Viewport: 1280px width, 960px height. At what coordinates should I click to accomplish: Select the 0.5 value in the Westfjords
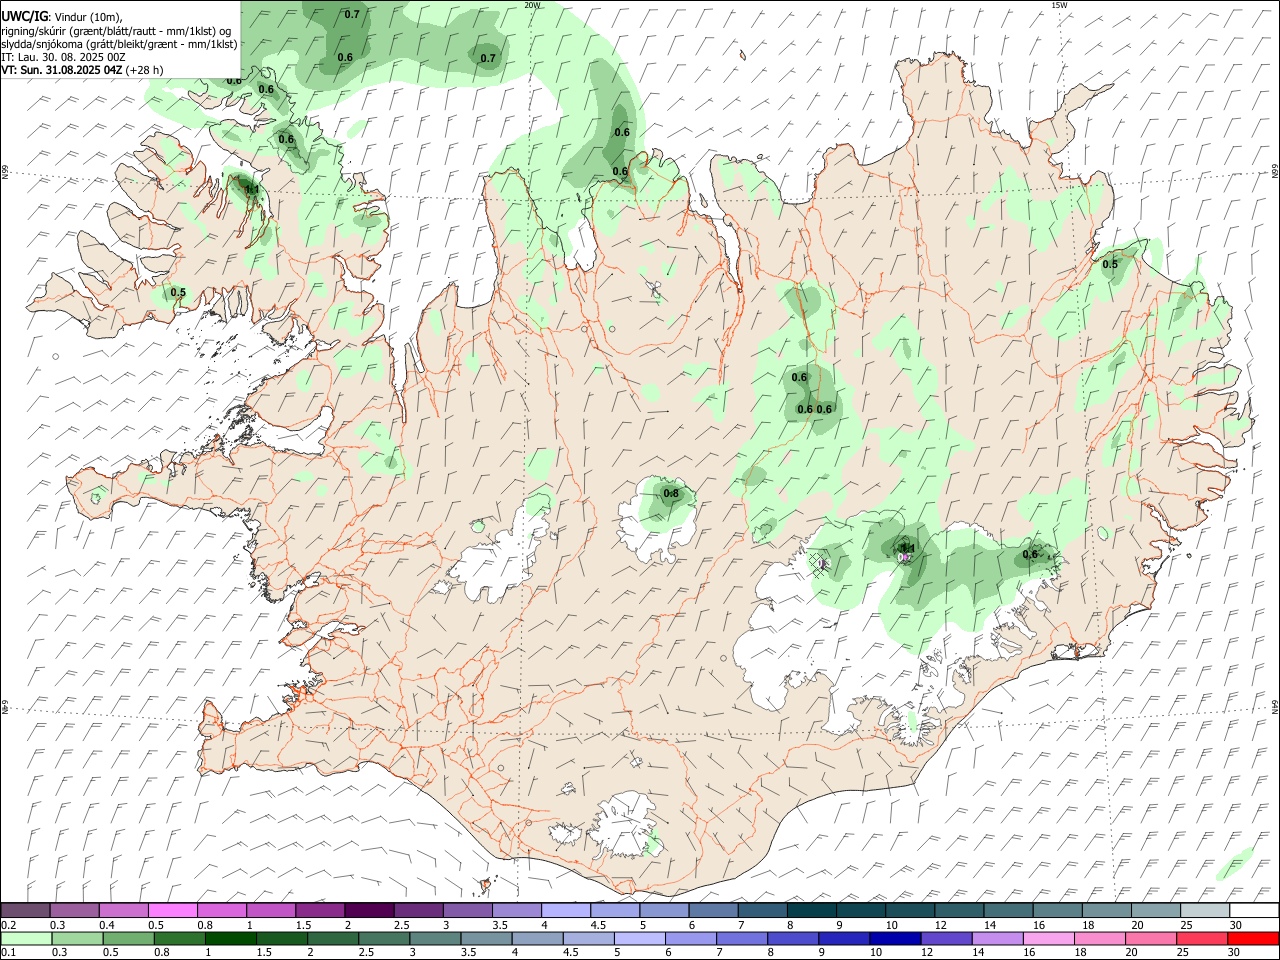coord(178,293)
